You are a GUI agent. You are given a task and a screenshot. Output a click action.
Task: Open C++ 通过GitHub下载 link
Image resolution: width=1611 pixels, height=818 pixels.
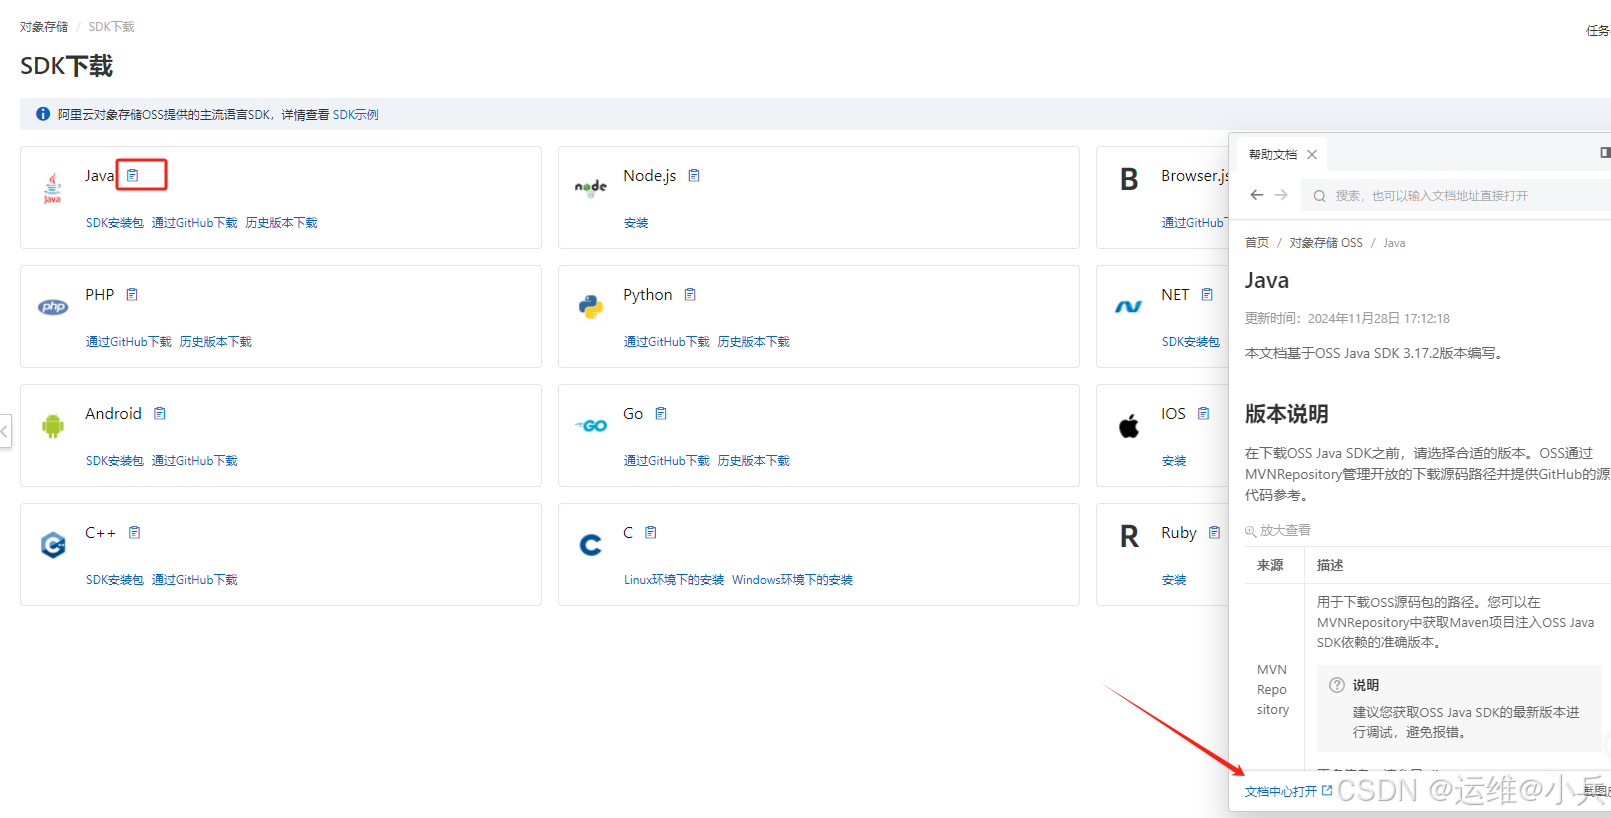click(194, 580)
